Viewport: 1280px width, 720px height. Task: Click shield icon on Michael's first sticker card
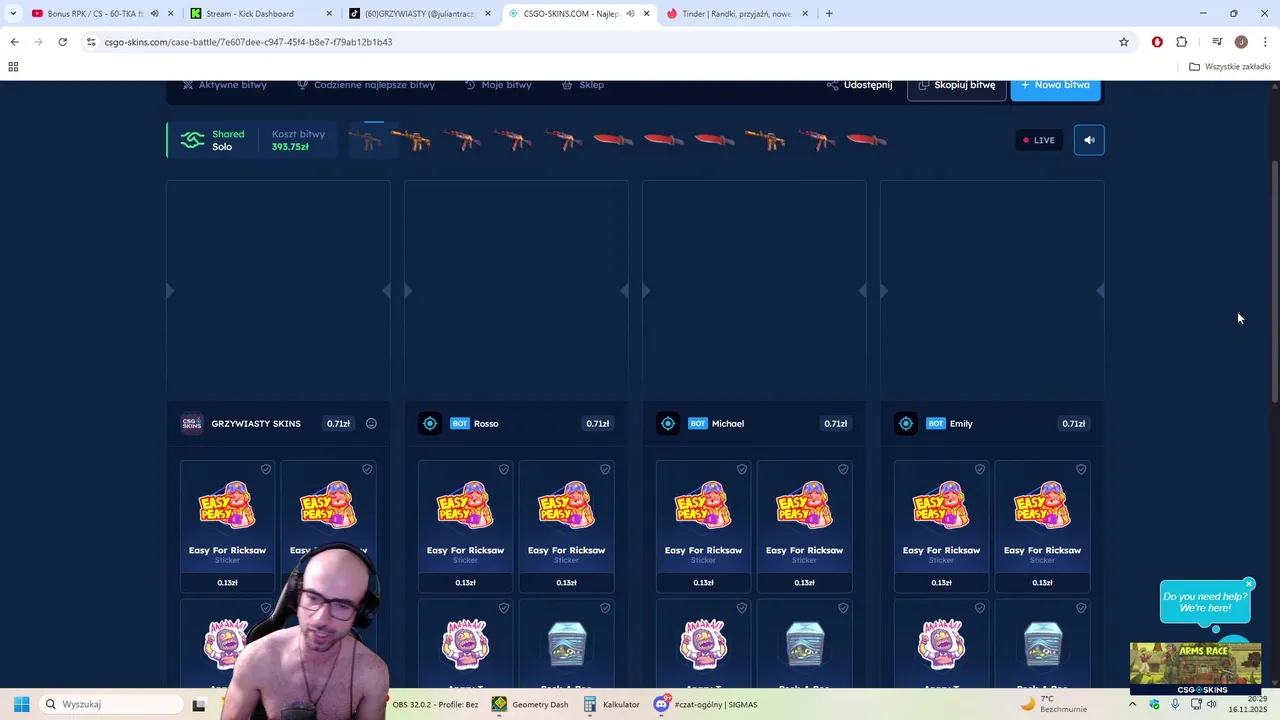pos(742,469)
